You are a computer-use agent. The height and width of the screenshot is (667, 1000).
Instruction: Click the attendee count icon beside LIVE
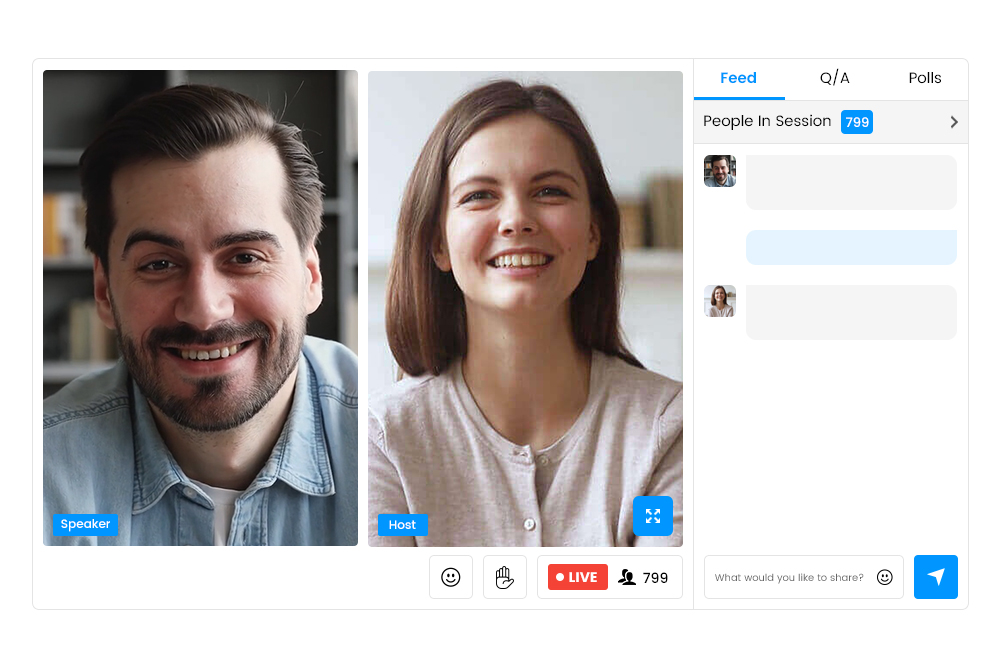tap(627, 577)
